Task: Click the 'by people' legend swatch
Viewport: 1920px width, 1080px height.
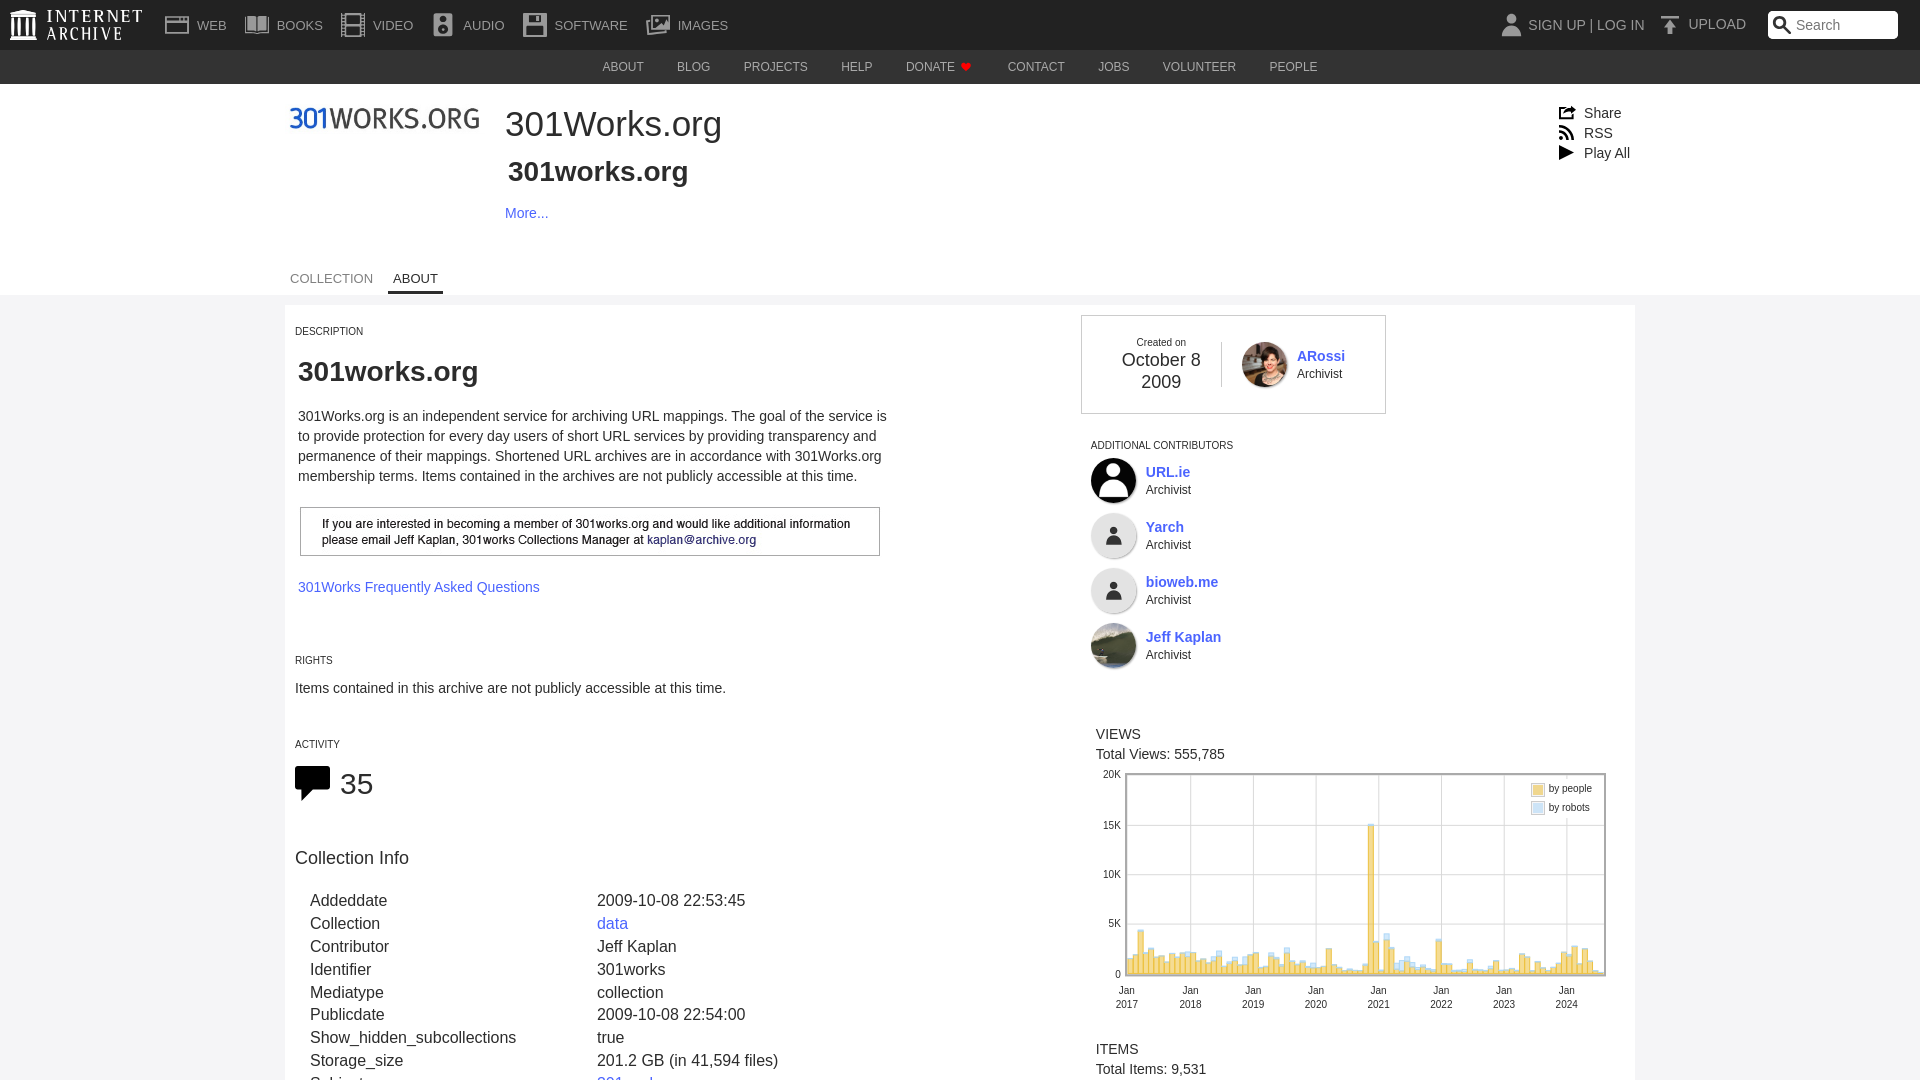Action: click(1538, 790)
